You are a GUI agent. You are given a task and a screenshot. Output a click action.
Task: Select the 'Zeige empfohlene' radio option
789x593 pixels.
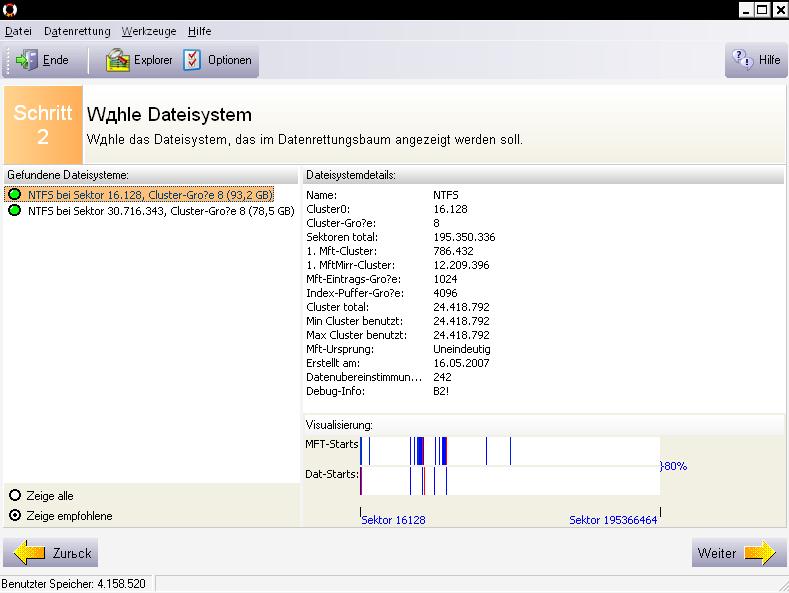coord(15,516)
